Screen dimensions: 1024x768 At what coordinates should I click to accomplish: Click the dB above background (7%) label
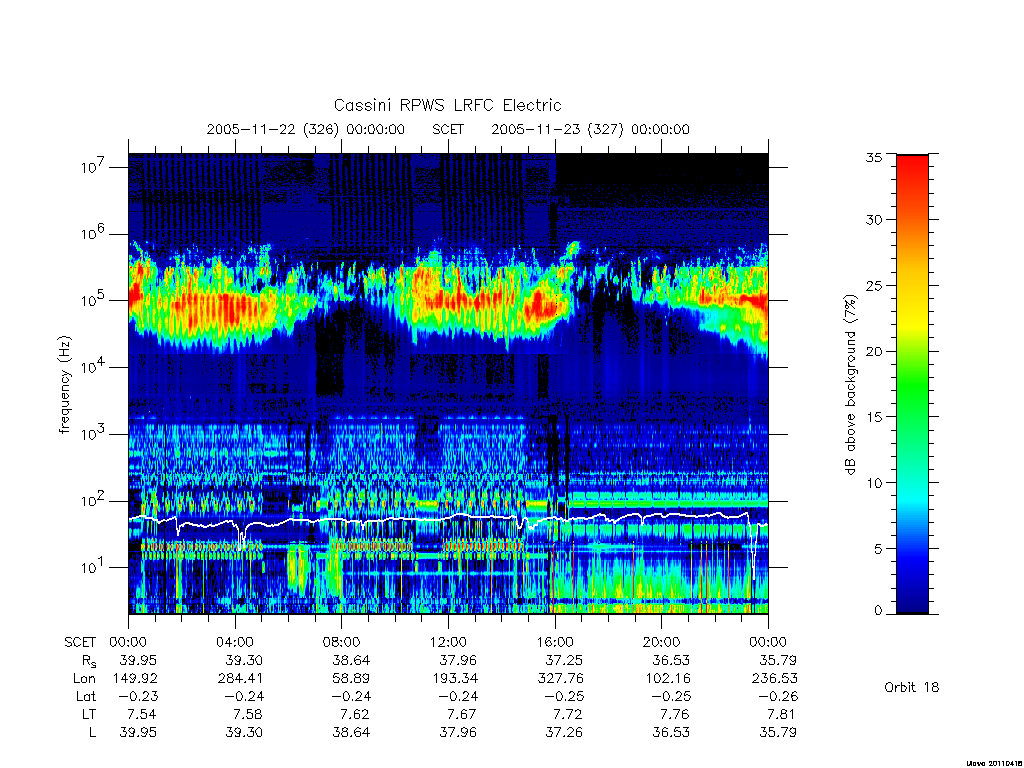click(x=850, y=385)
